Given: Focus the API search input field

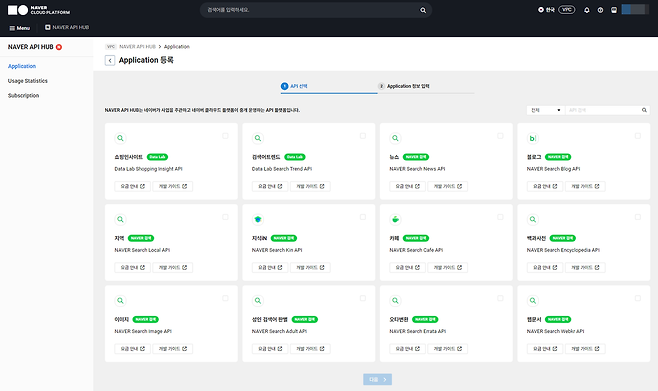Looking at the screenshot, I should (603, 110).
